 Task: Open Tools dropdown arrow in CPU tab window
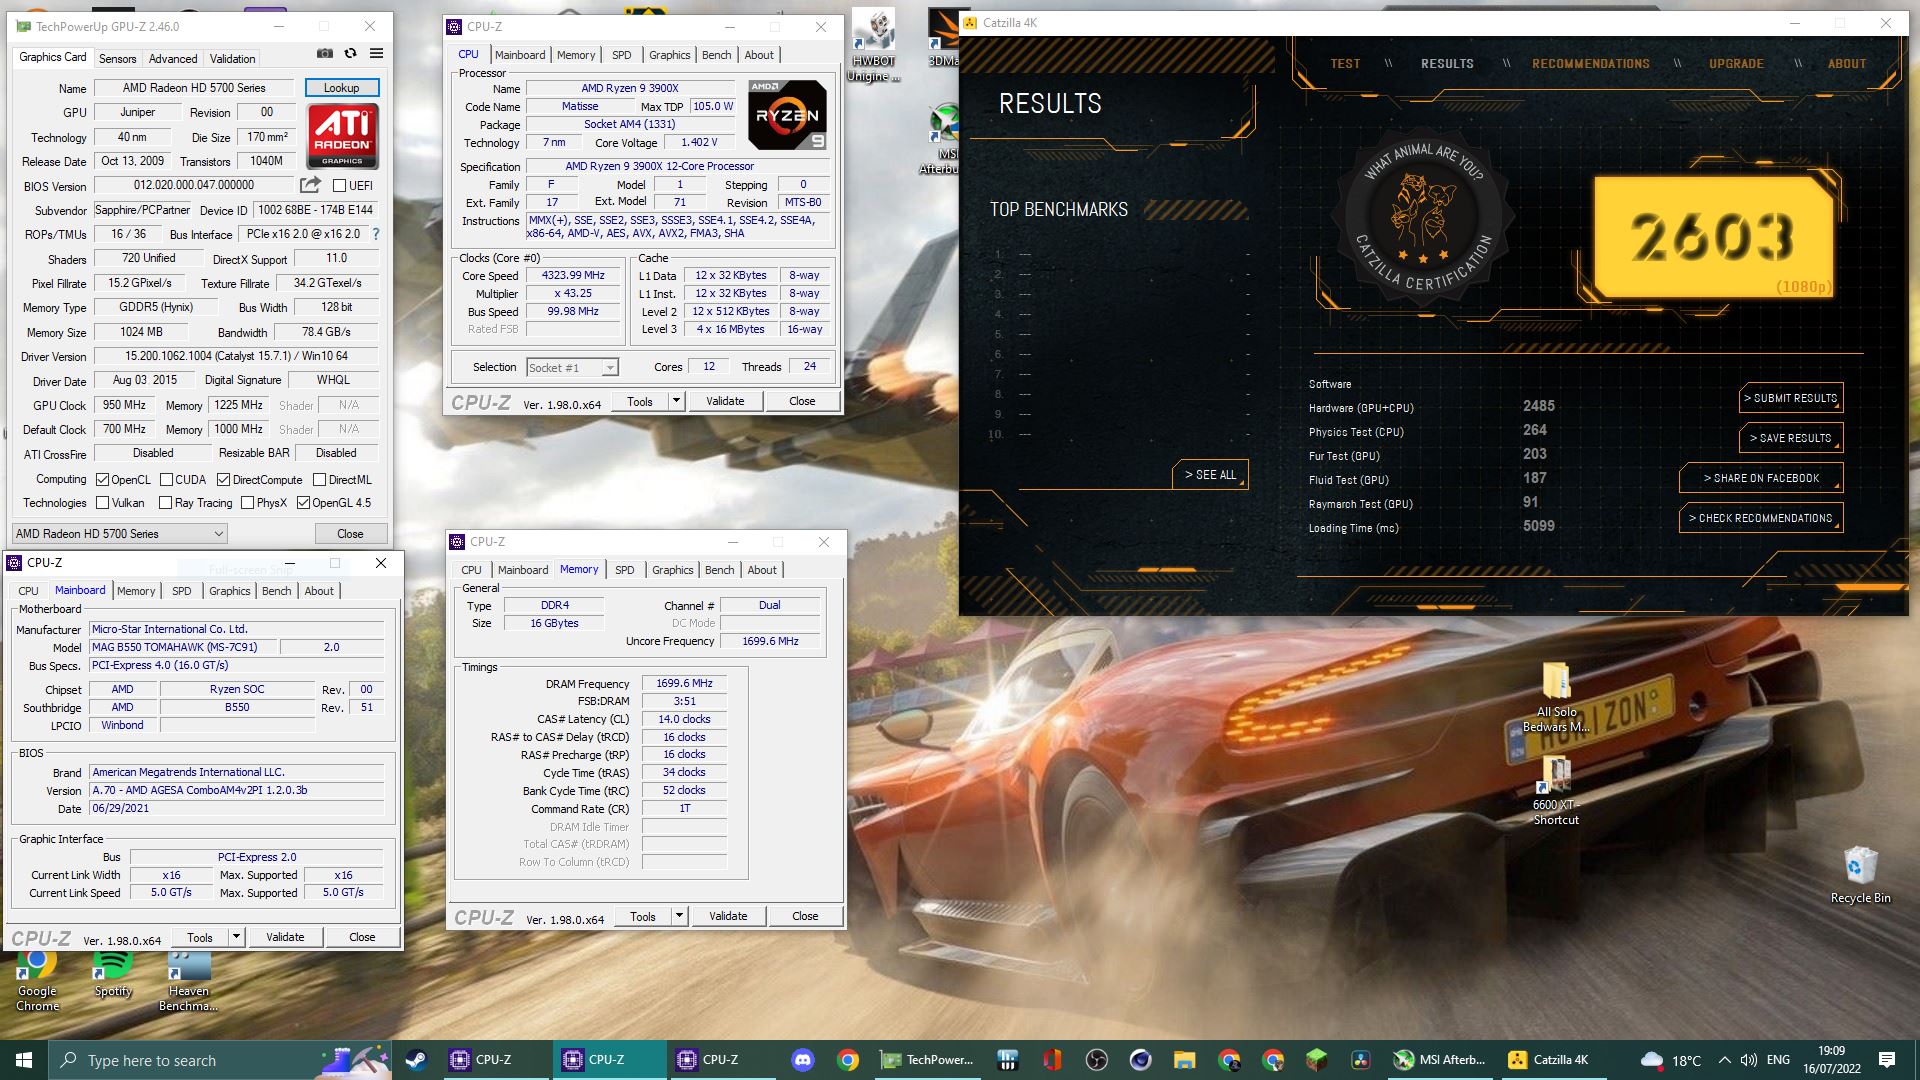coord(676,401)
